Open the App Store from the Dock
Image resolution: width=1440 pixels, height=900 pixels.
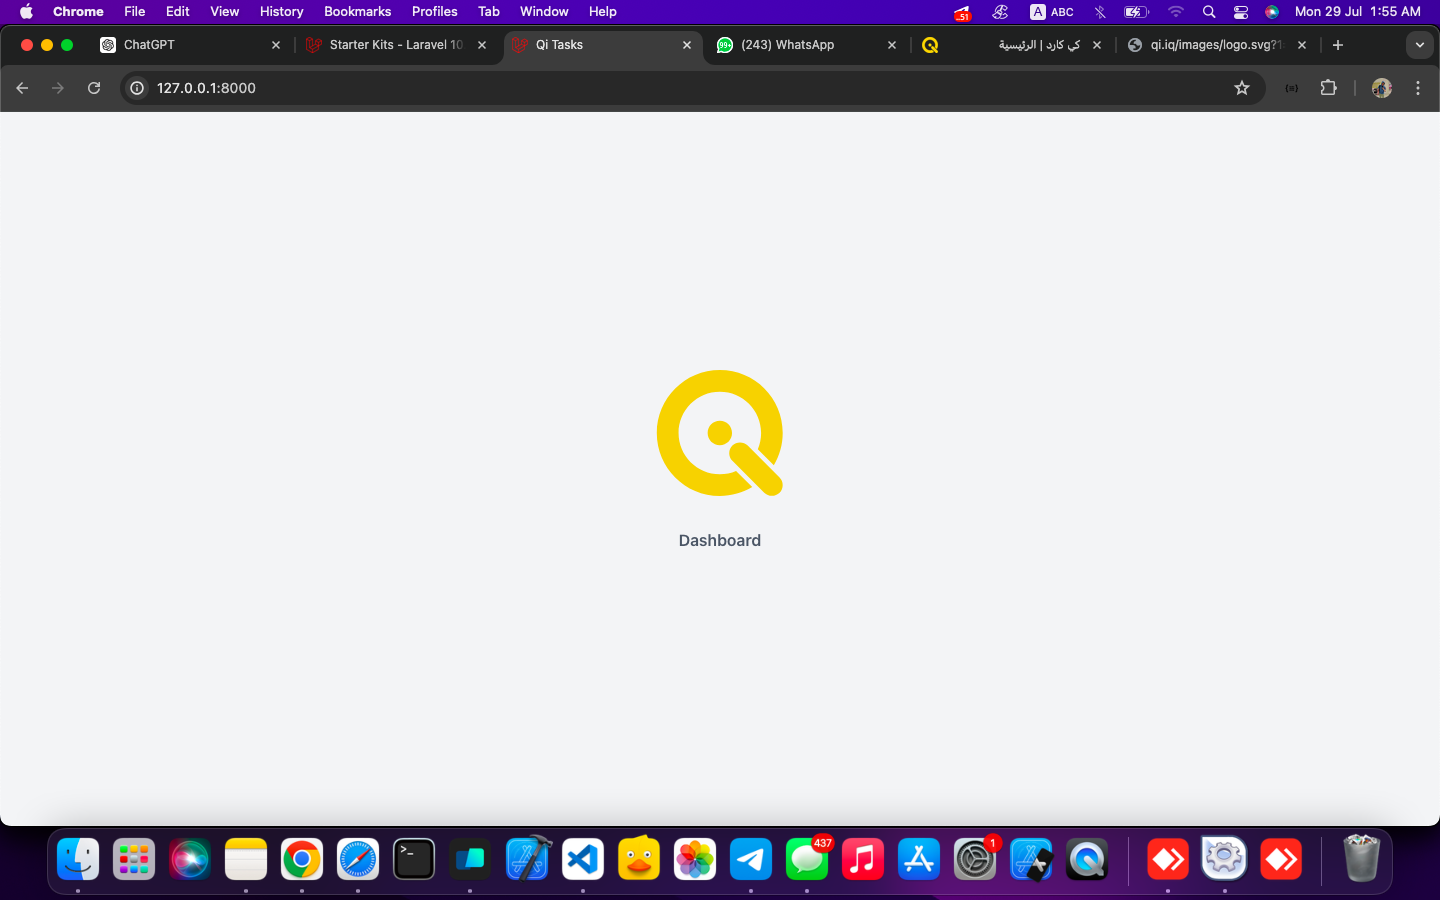pyautogui.click(x=919, y=859)
